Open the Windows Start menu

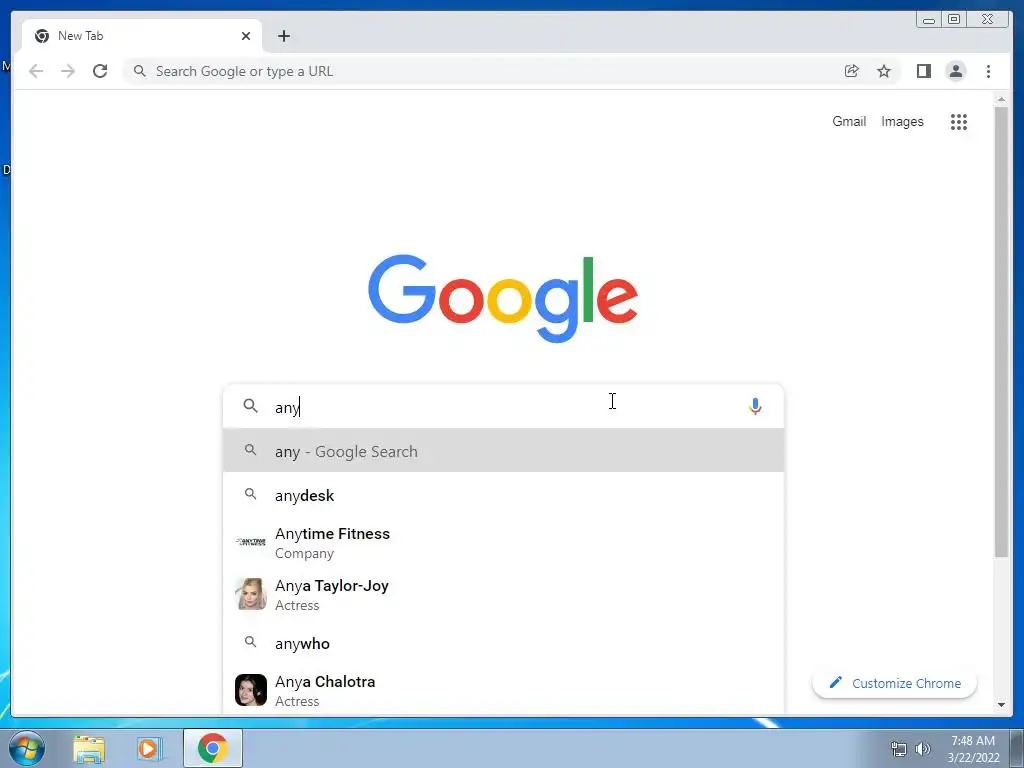[x=27, y=748]
